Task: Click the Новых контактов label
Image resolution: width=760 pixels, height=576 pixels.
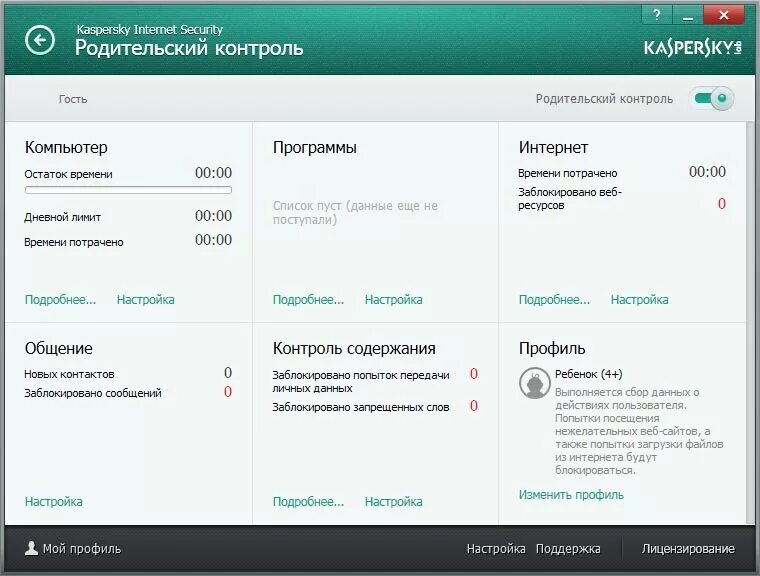Action: pyautogui.click(x=69, y=374)
